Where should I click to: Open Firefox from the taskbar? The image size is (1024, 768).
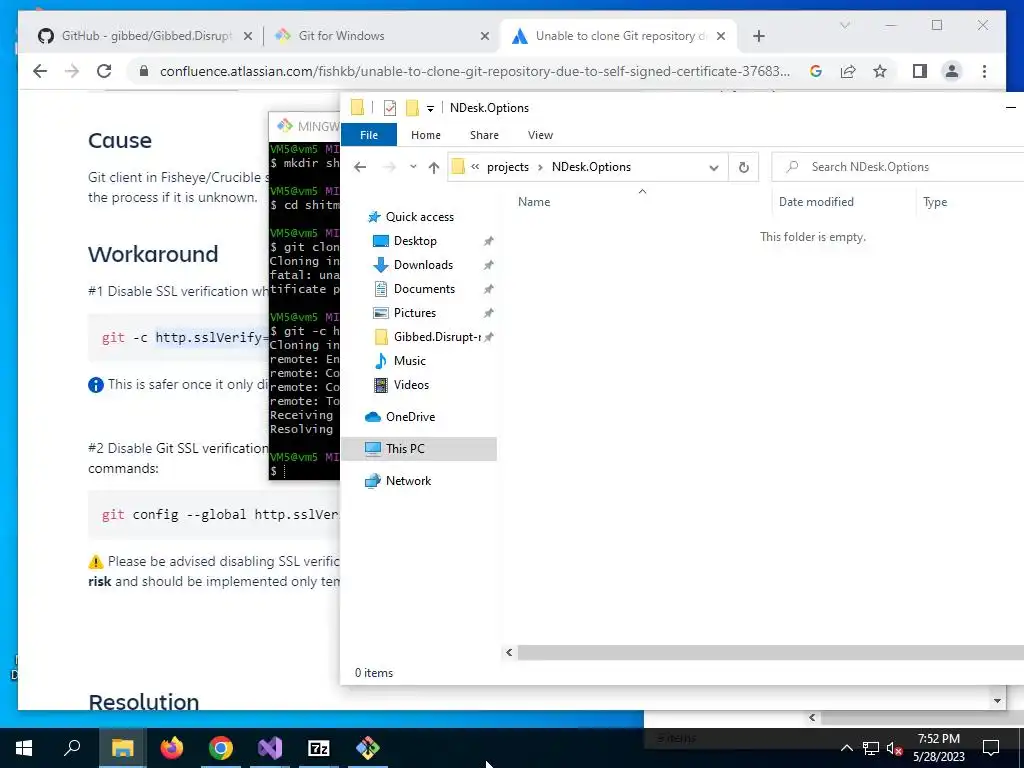[172, 748]
